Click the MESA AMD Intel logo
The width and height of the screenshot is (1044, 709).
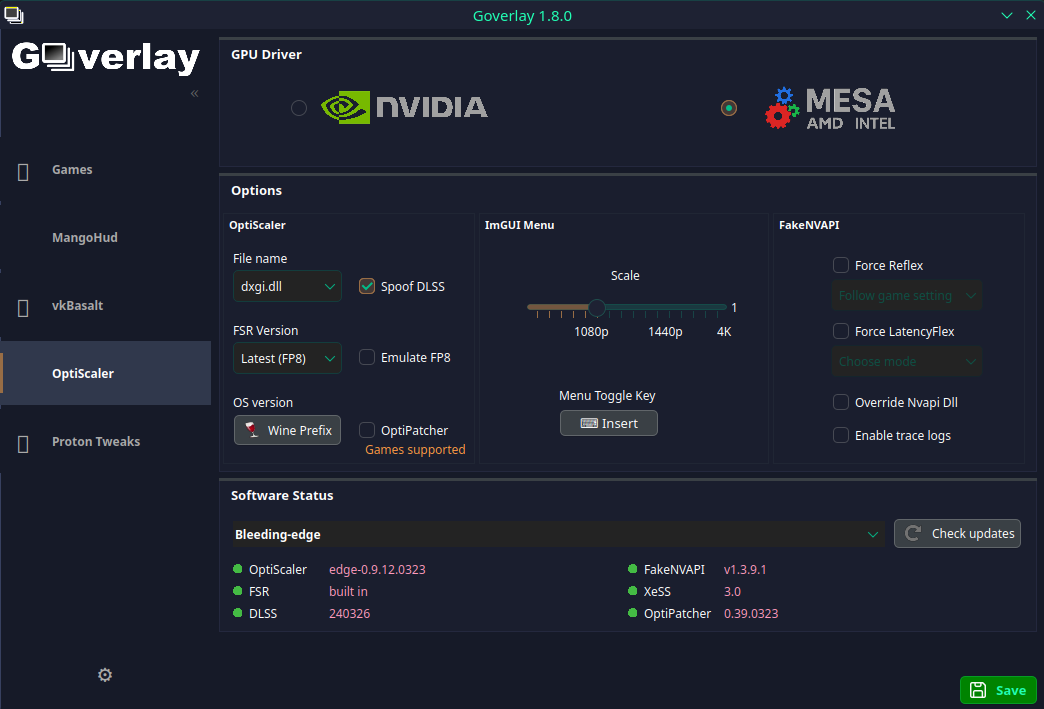[830, 108]
